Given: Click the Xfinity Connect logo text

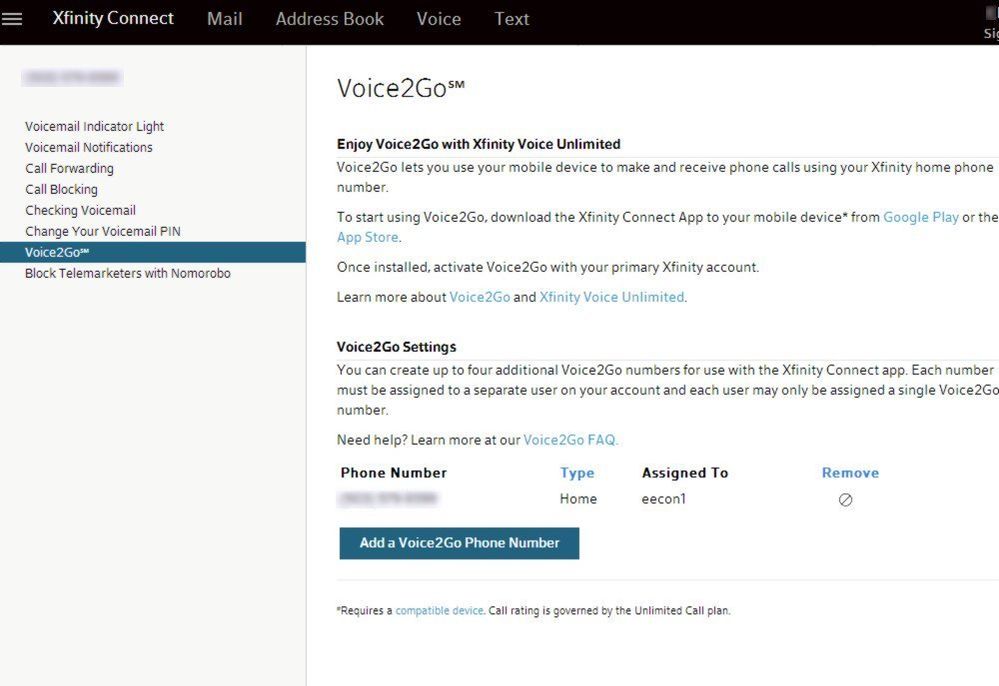Looking at the screenshot, I should tap(113, 19).
